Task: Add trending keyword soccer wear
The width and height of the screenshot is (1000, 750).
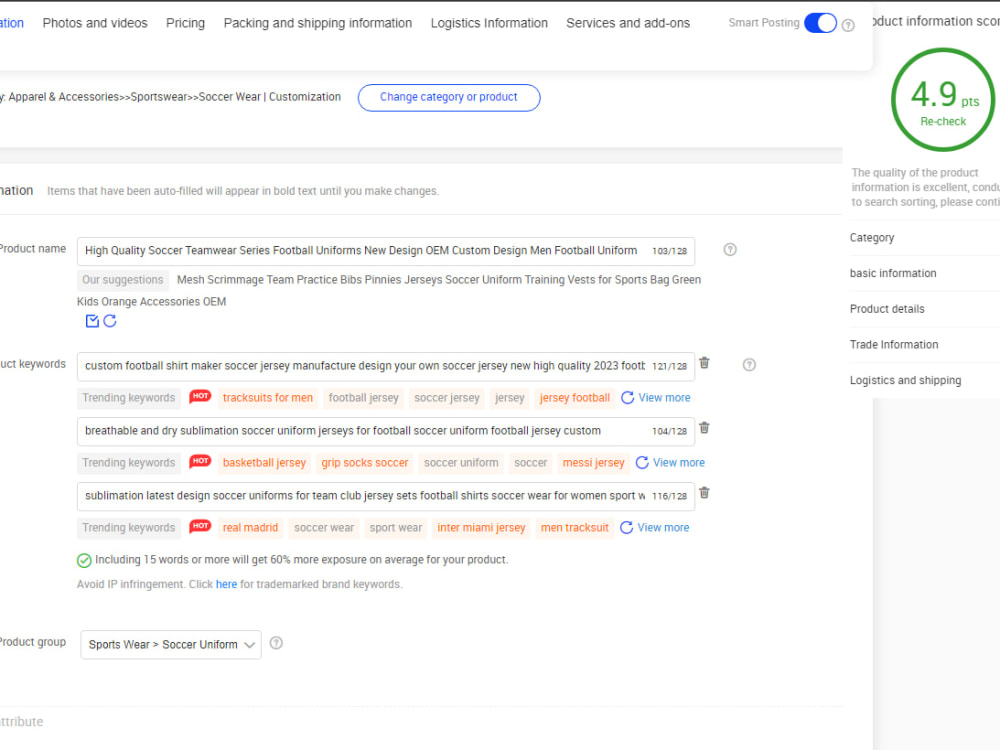Action: (324, 528)
